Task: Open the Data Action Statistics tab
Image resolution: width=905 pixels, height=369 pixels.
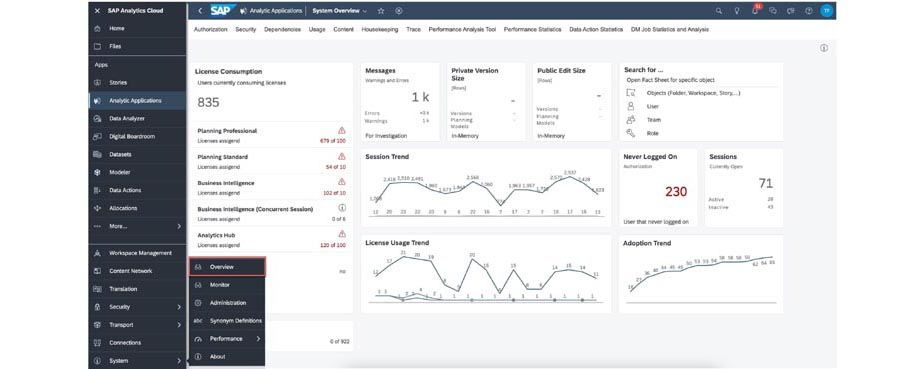Action: click(x=596, y=29)
